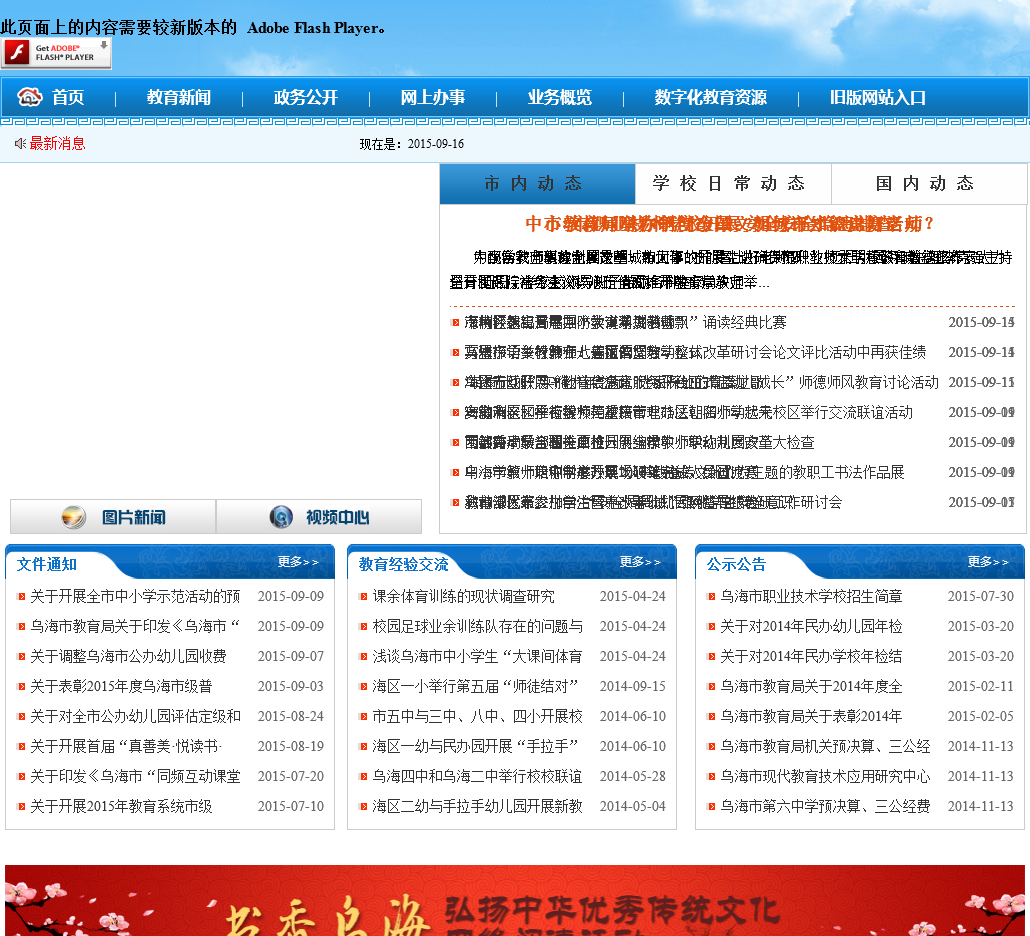Open 乌海市教育局关于表彰2014年 announcement

(x=811, y=717)
